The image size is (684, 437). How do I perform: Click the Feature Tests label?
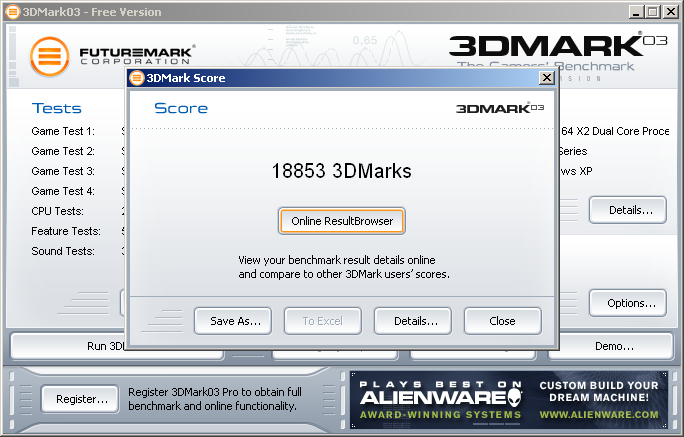66,231
